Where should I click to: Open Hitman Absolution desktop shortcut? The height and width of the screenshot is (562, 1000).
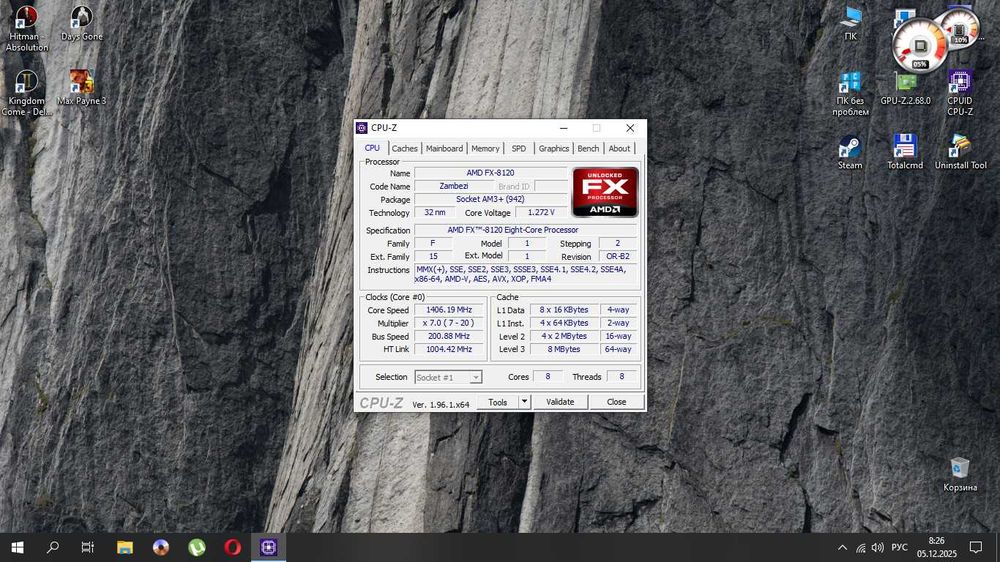click(x=26, y=29)
